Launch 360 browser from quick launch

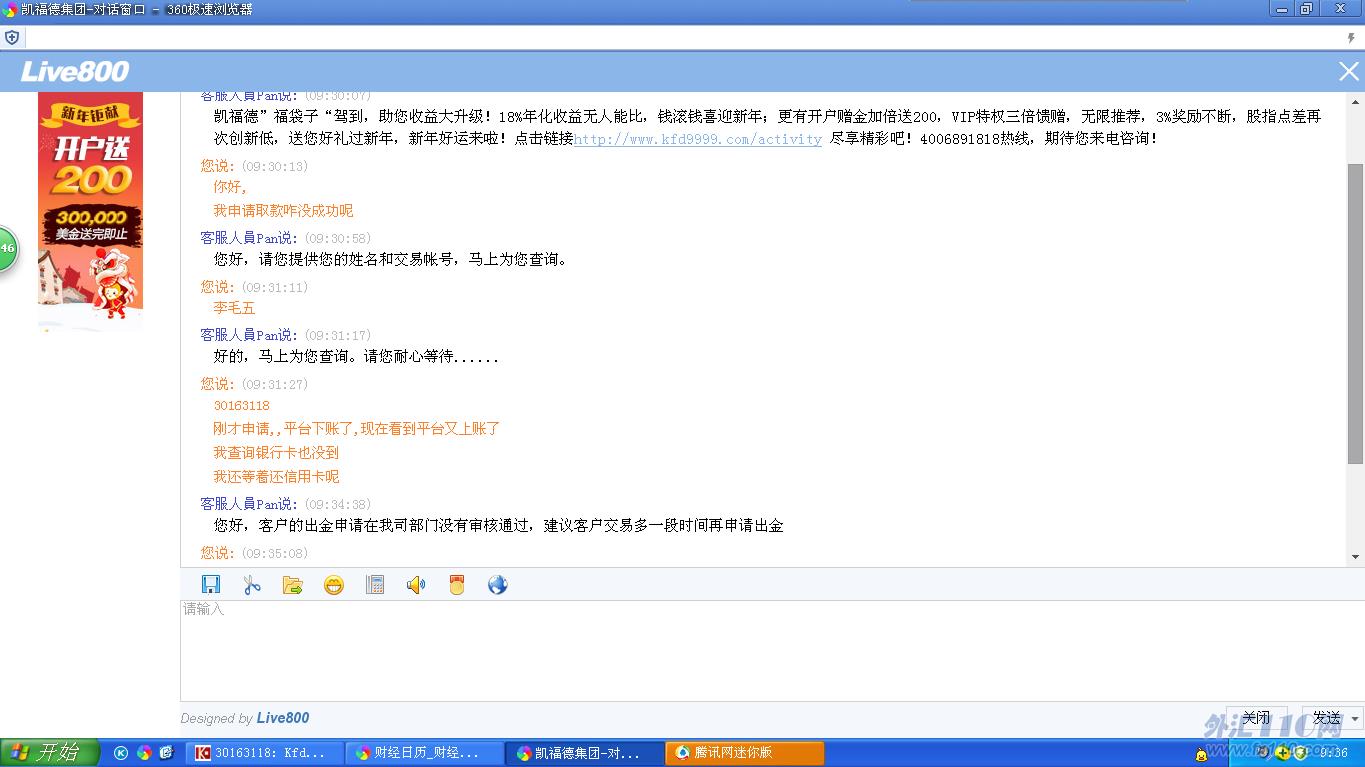point(144,753)
